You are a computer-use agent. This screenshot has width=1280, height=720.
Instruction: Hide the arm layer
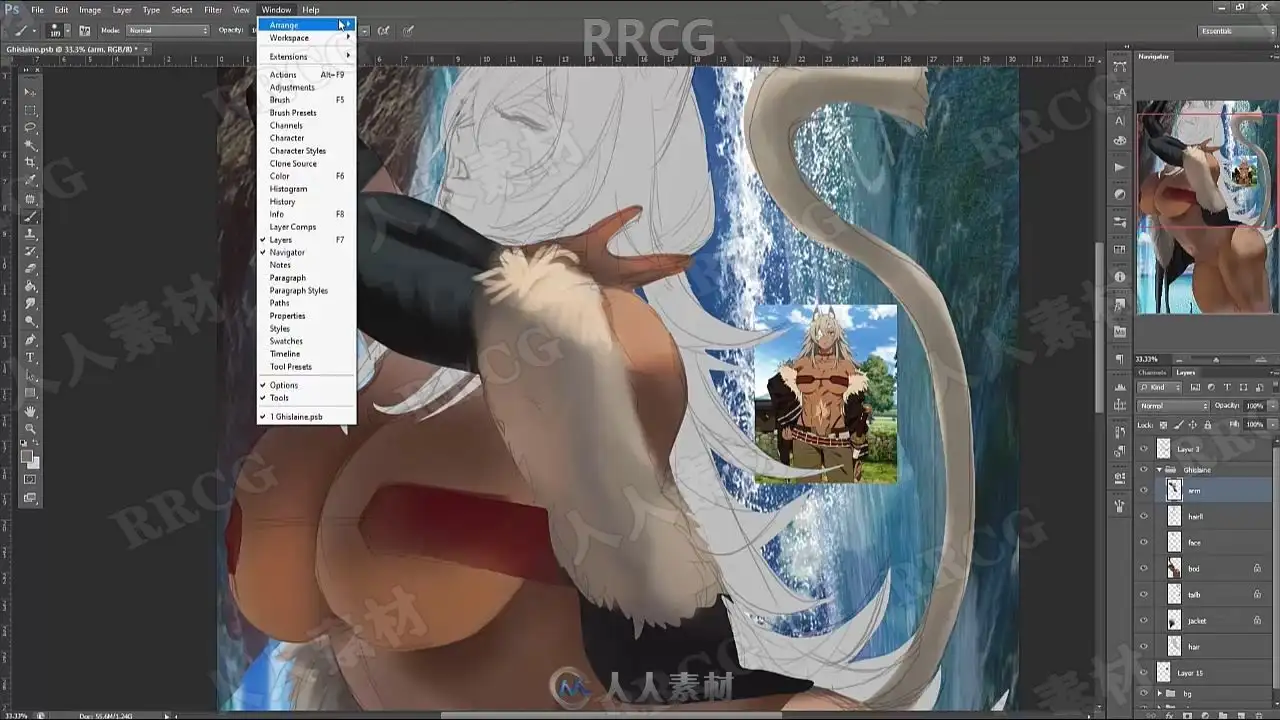click(x=1144, y=490)
